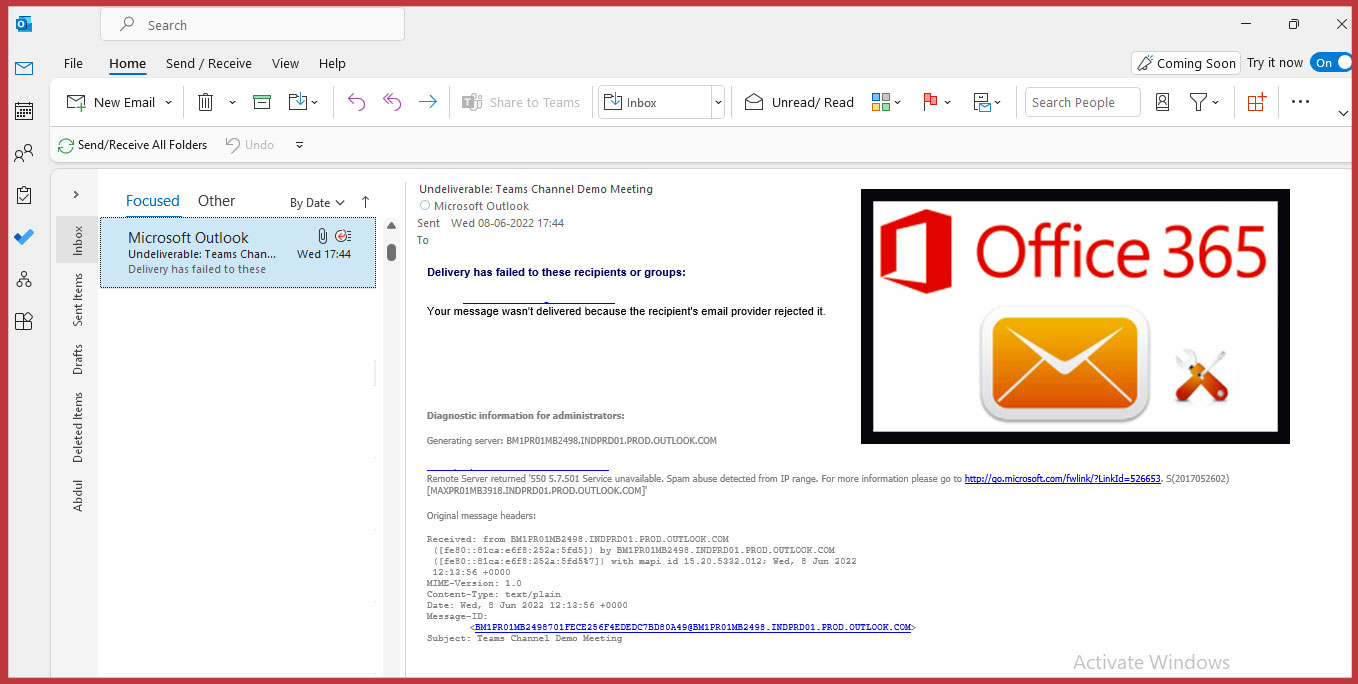Archive the selected message

coord(262,102)
